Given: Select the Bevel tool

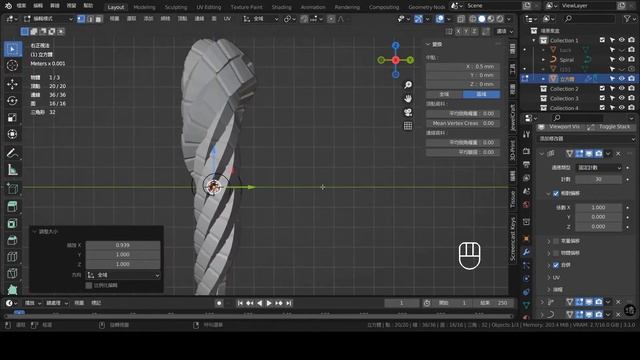Looking at the screenshot, I should click(12, 240).
